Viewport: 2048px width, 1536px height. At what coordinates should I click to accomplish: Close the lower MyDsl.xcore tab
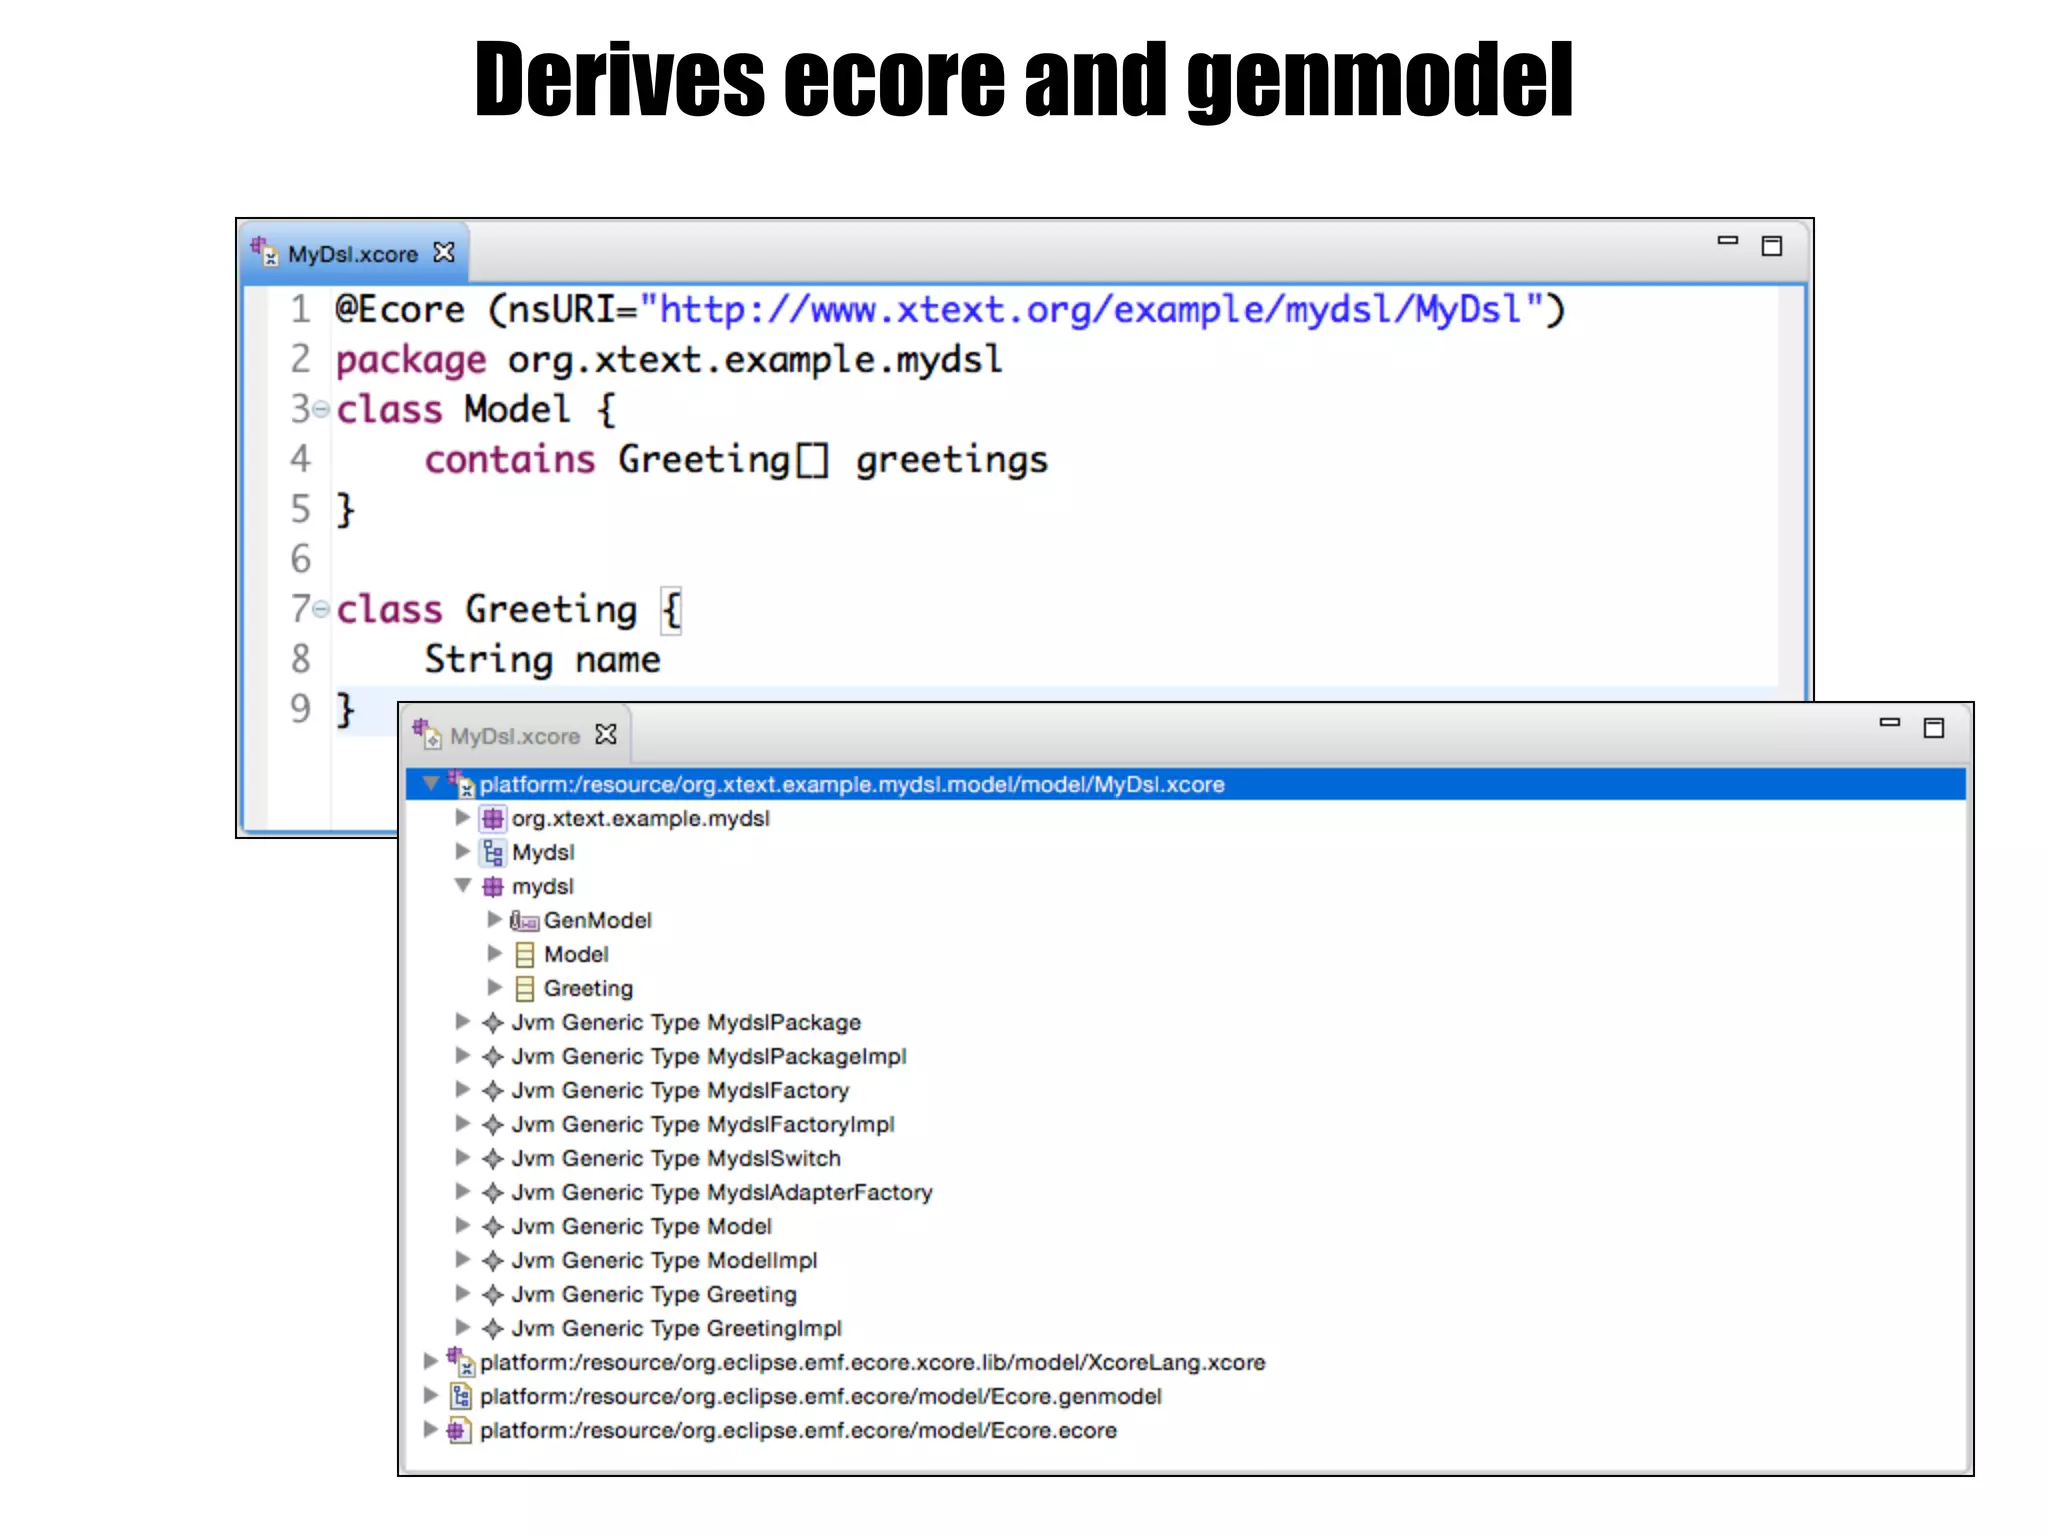point(605,735)
